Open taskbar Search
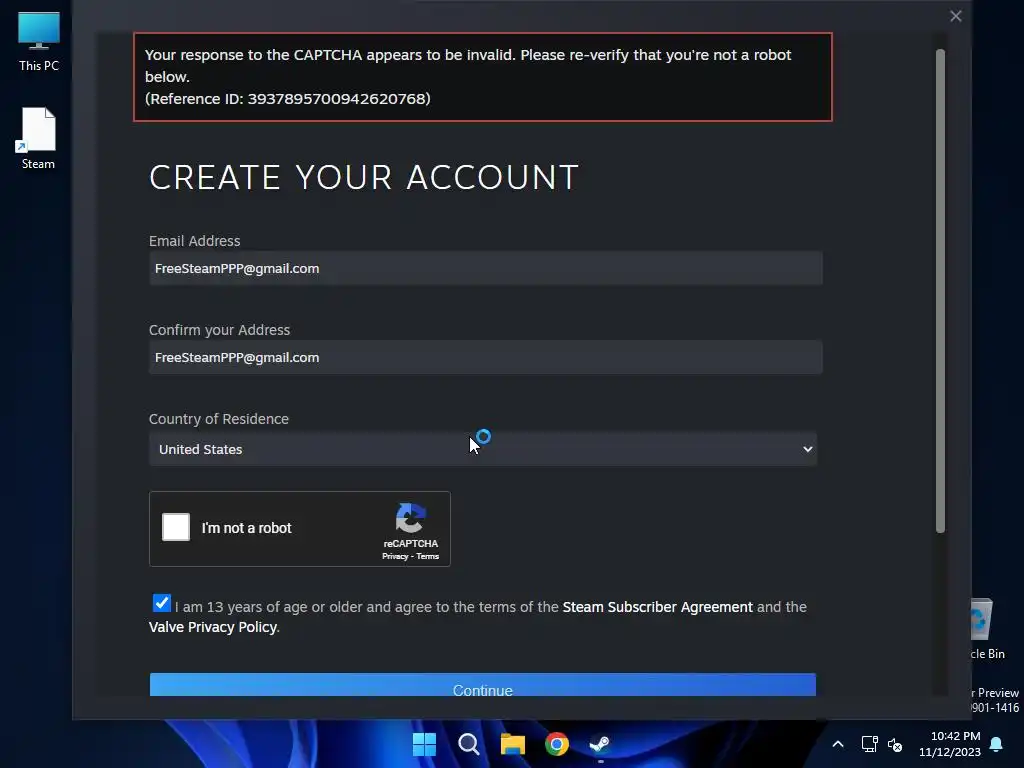The height and width of the screenshot is (768, 1024). [469, 744]
